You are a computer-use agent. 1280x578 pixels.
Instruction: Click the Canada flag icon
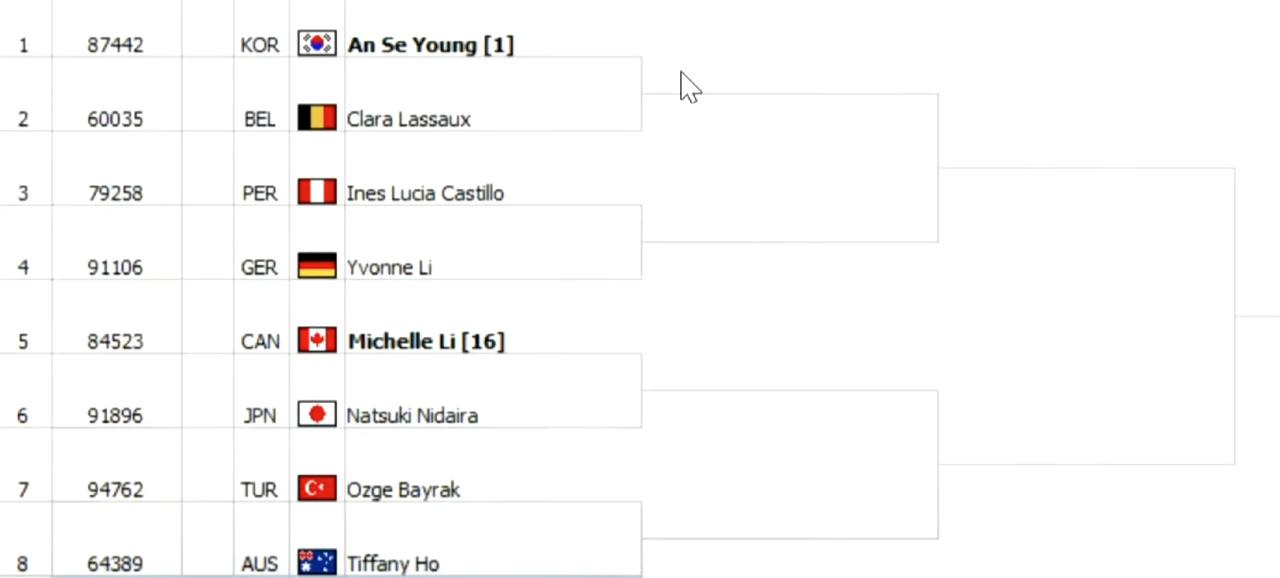pyautogui.click(x=317, y=340)
